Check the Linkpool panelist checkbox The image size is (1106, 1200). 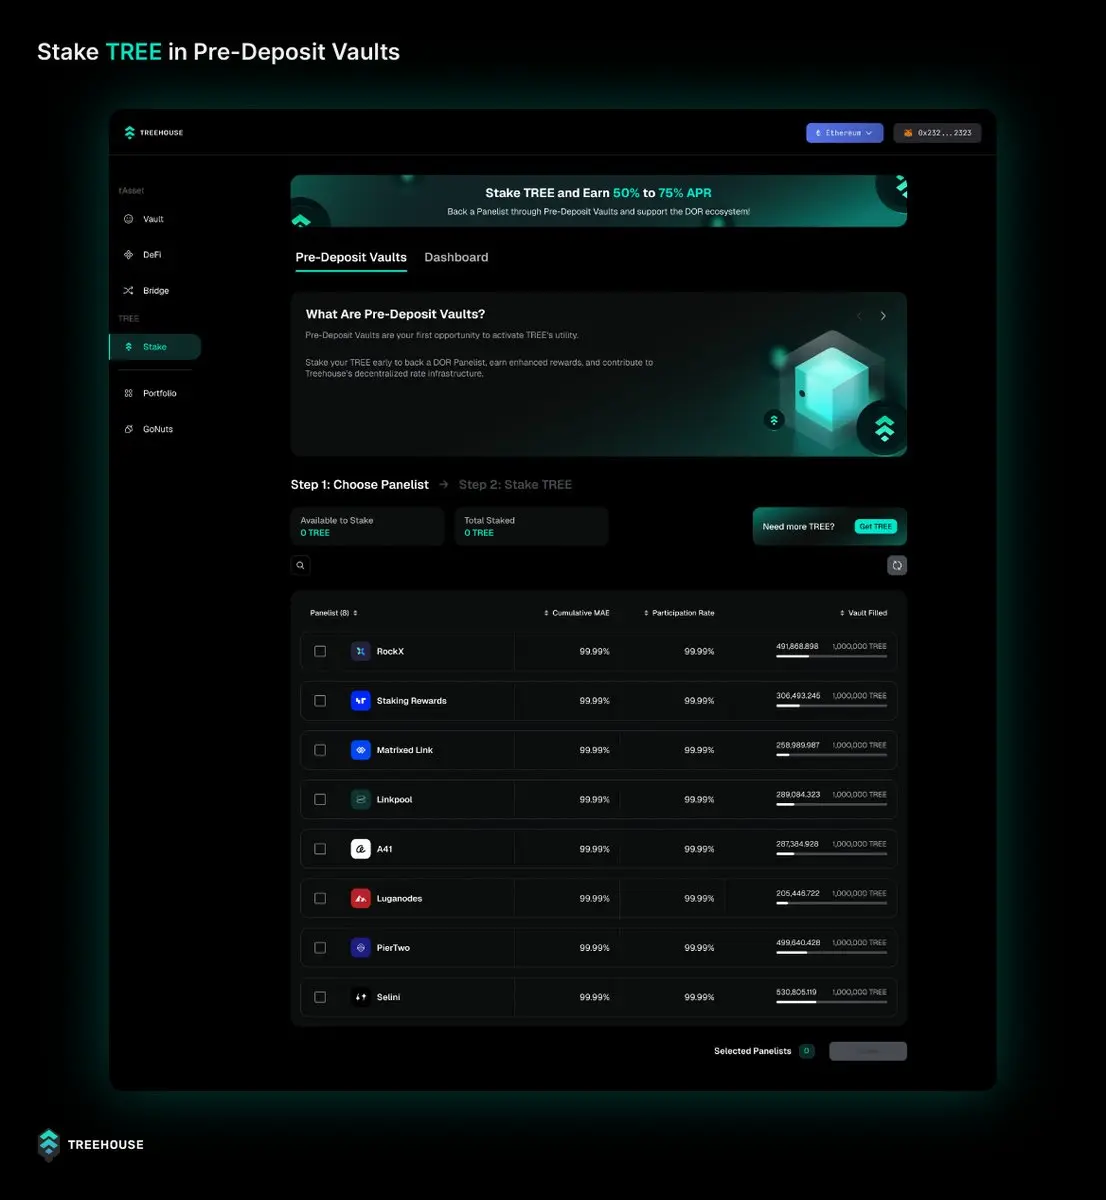pos(320,800)
